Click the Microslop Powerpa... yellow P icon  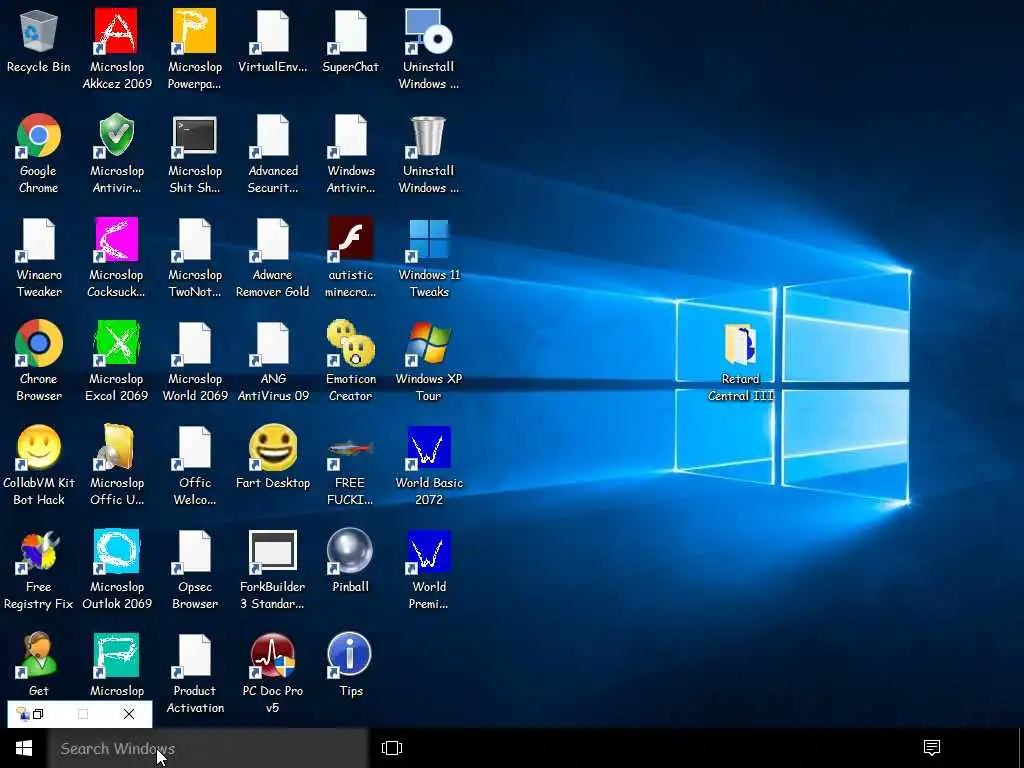point(195,50)
